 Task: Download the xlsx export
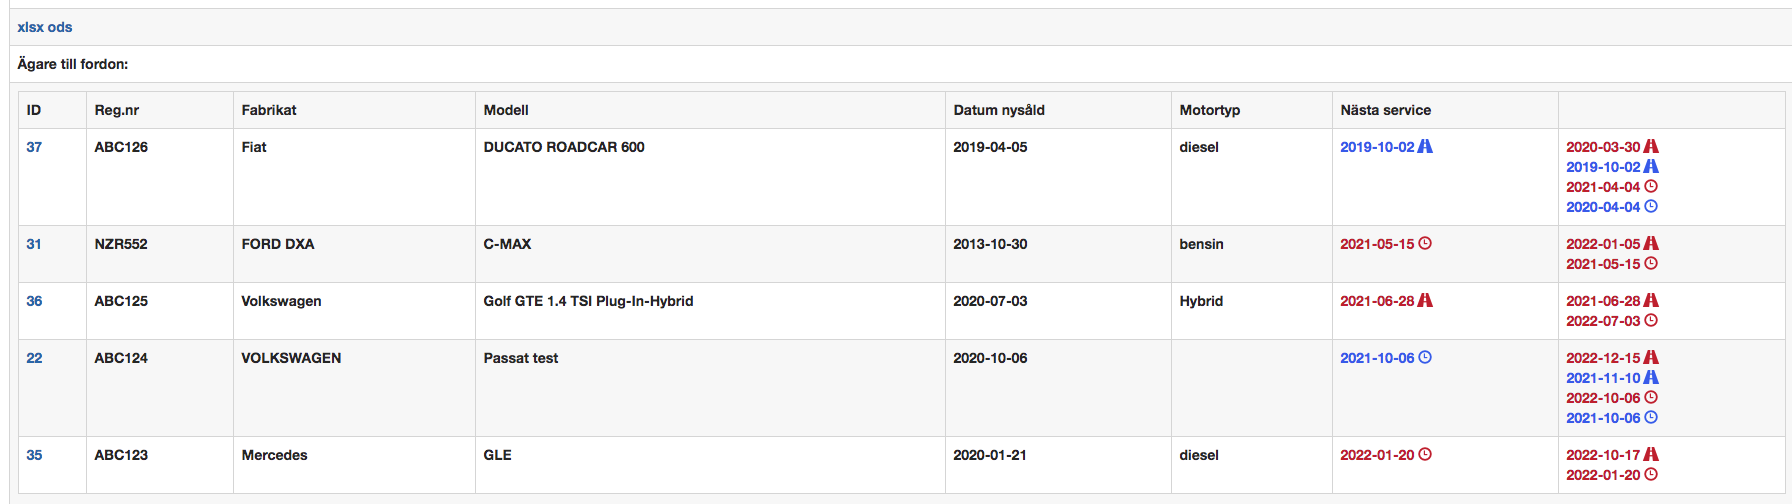tap(30, 27)
